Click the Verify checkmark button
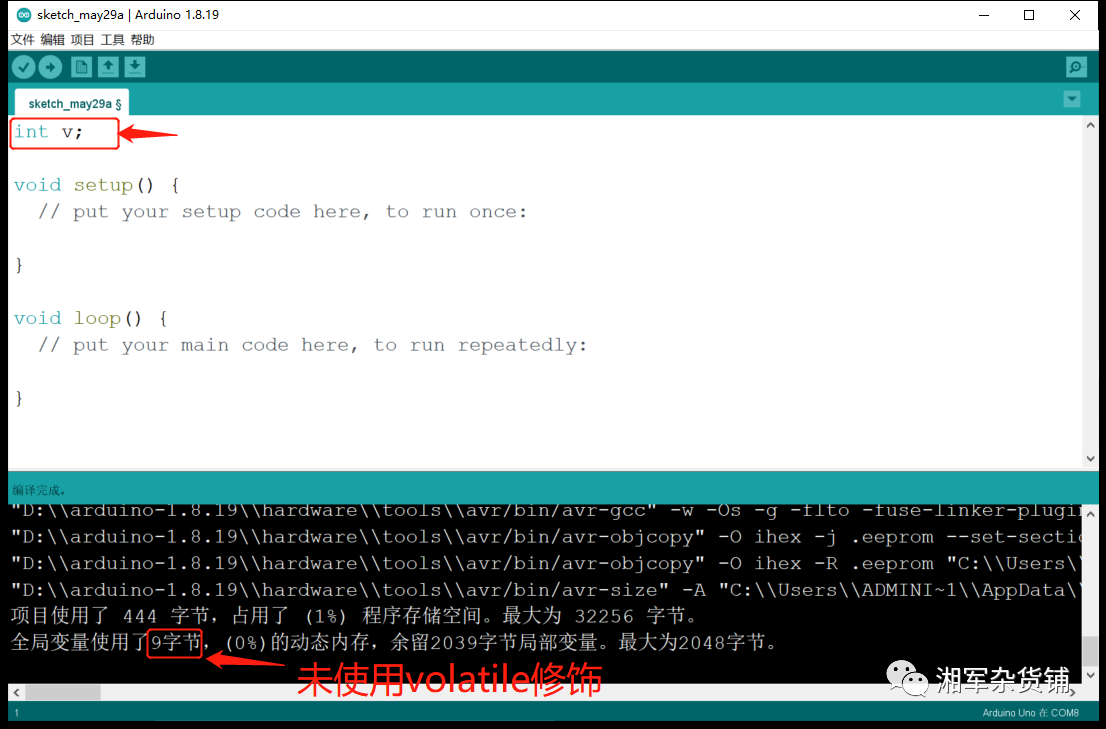 click(23, 67)
